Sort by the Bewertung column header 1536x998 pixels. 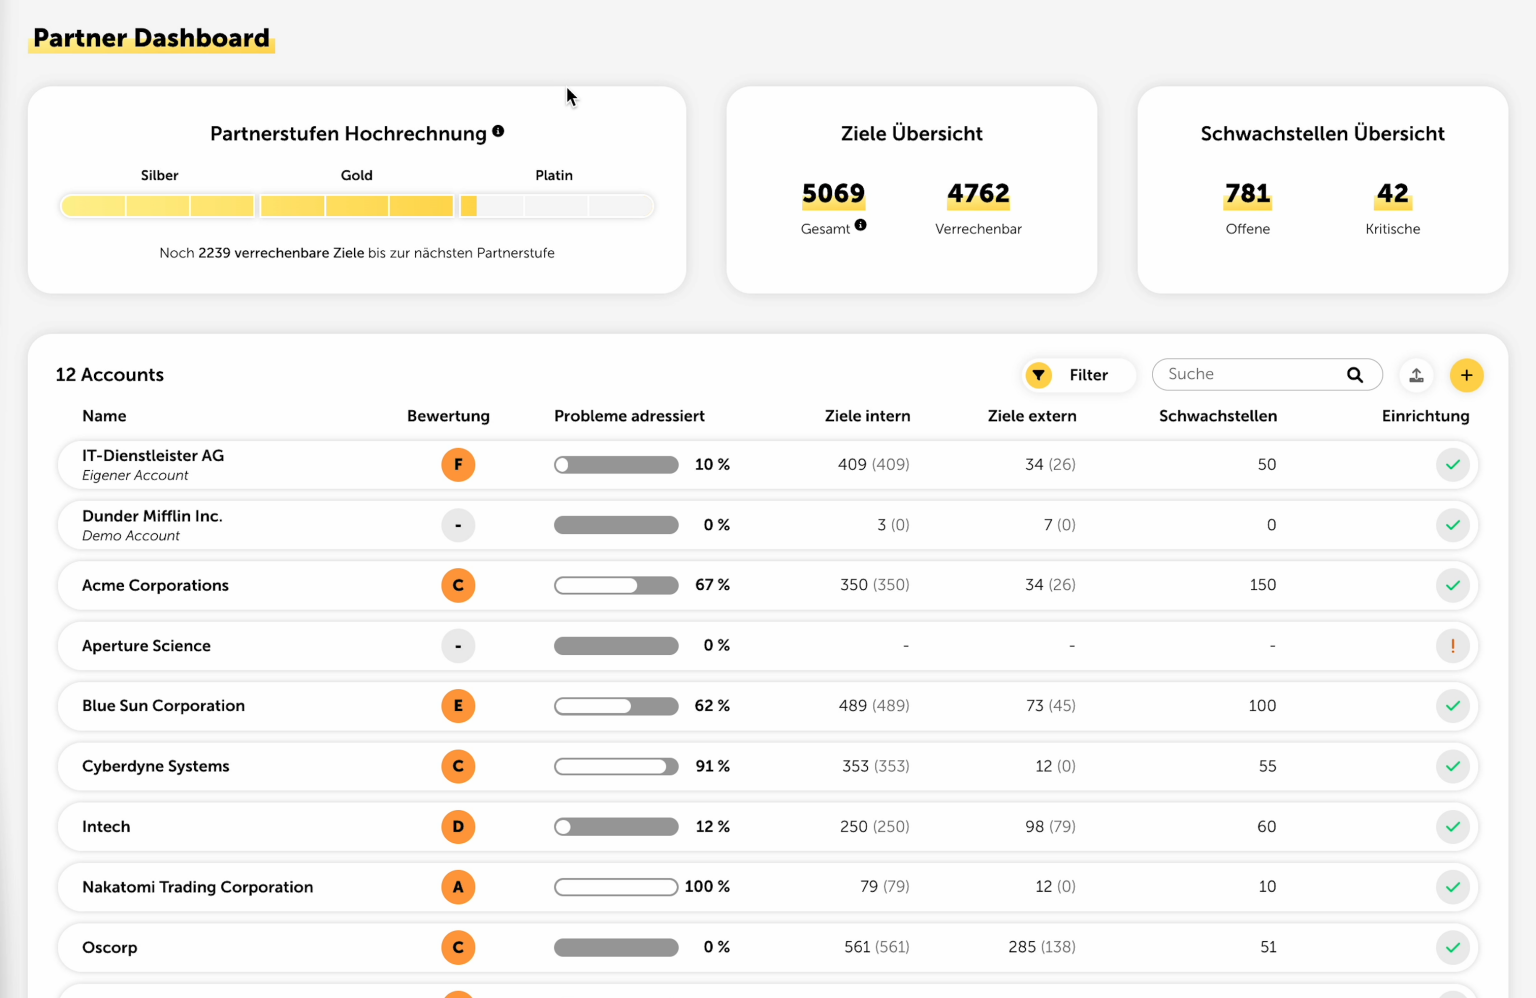click(x=448, y=416)
